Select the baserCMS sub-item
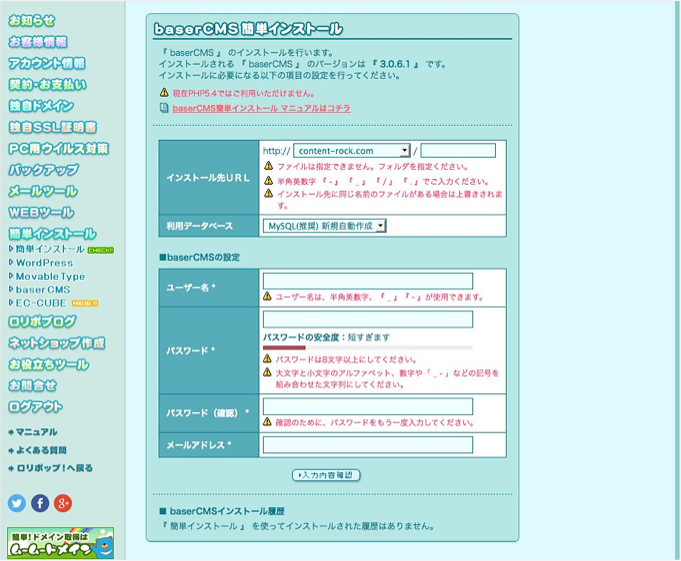This screenshot has height=561, width=681. (x=43, y=290)
